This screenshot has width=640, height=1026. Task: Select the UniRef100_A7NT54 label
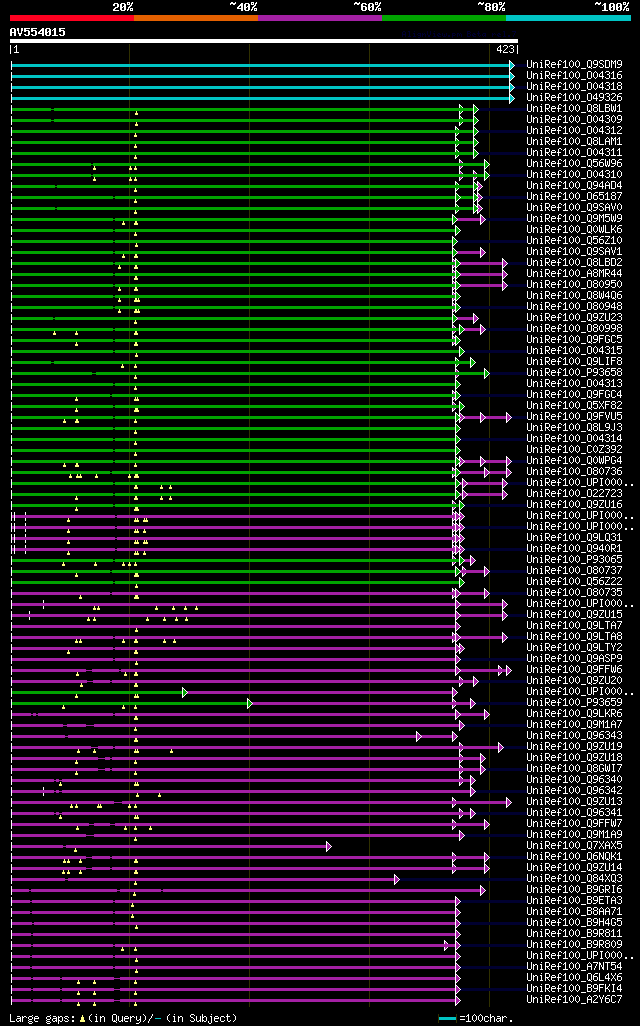575,966
